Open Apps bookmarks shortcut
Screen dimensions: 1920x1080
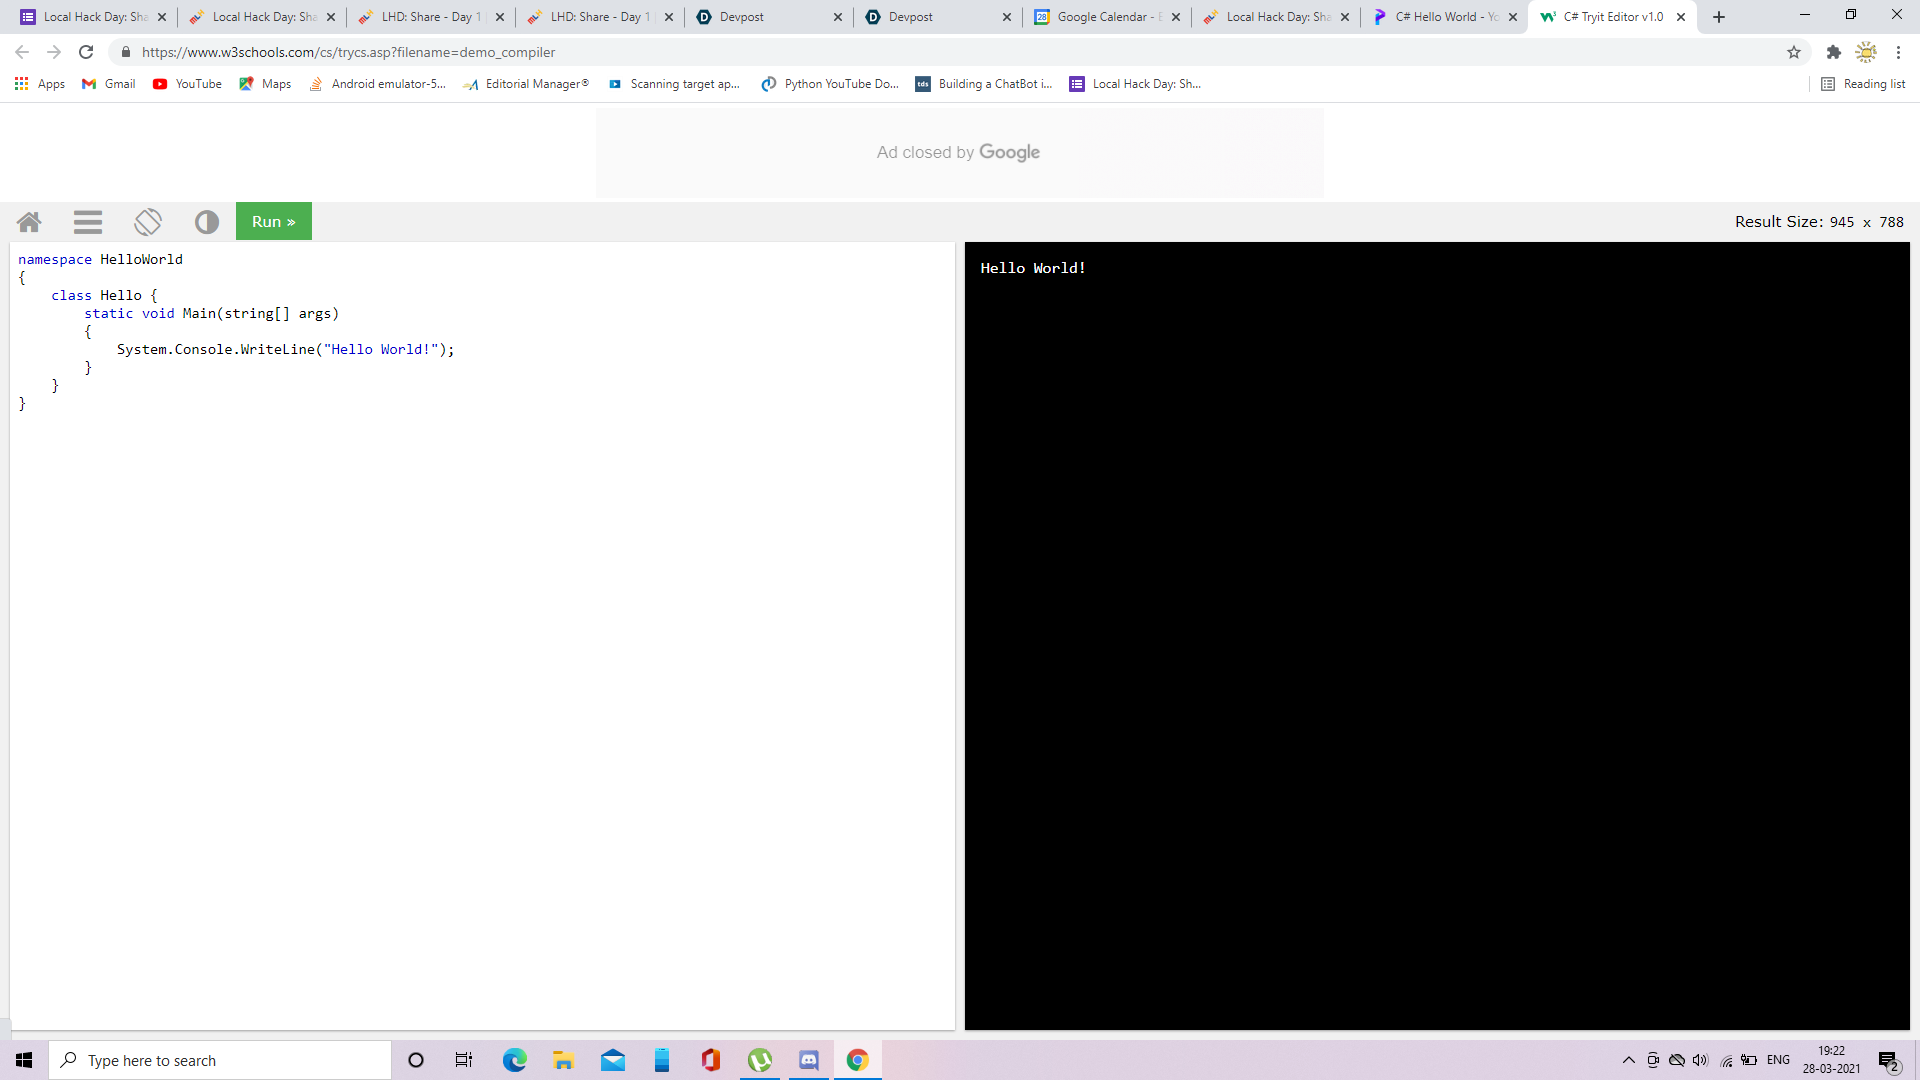40,84
